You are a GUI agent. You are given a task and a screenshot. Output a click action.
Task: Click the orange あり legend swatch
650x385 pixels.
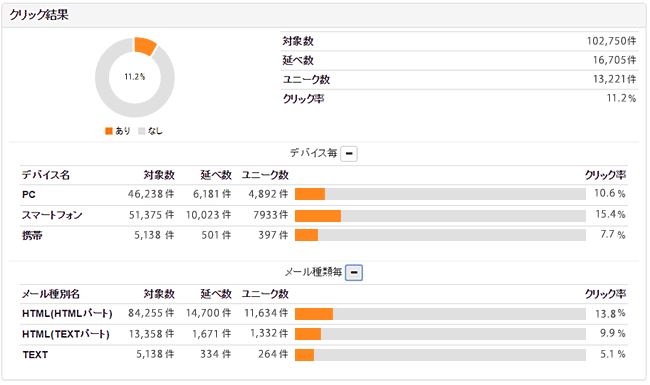[109, 131]
